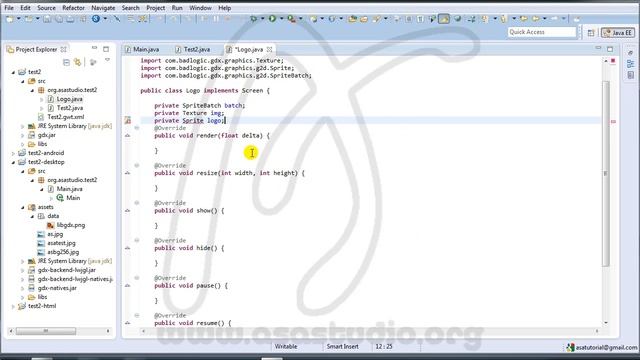The image size is (640, 360).
Task: Open the Refactor menu
Action: [x=73, y=8]
